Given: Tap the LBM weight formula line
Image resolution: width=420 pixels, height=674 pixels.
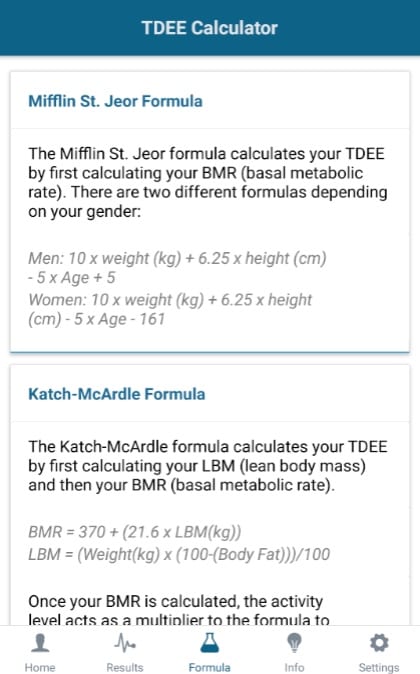Looking at the screenshot, I should tap(179, 554).
